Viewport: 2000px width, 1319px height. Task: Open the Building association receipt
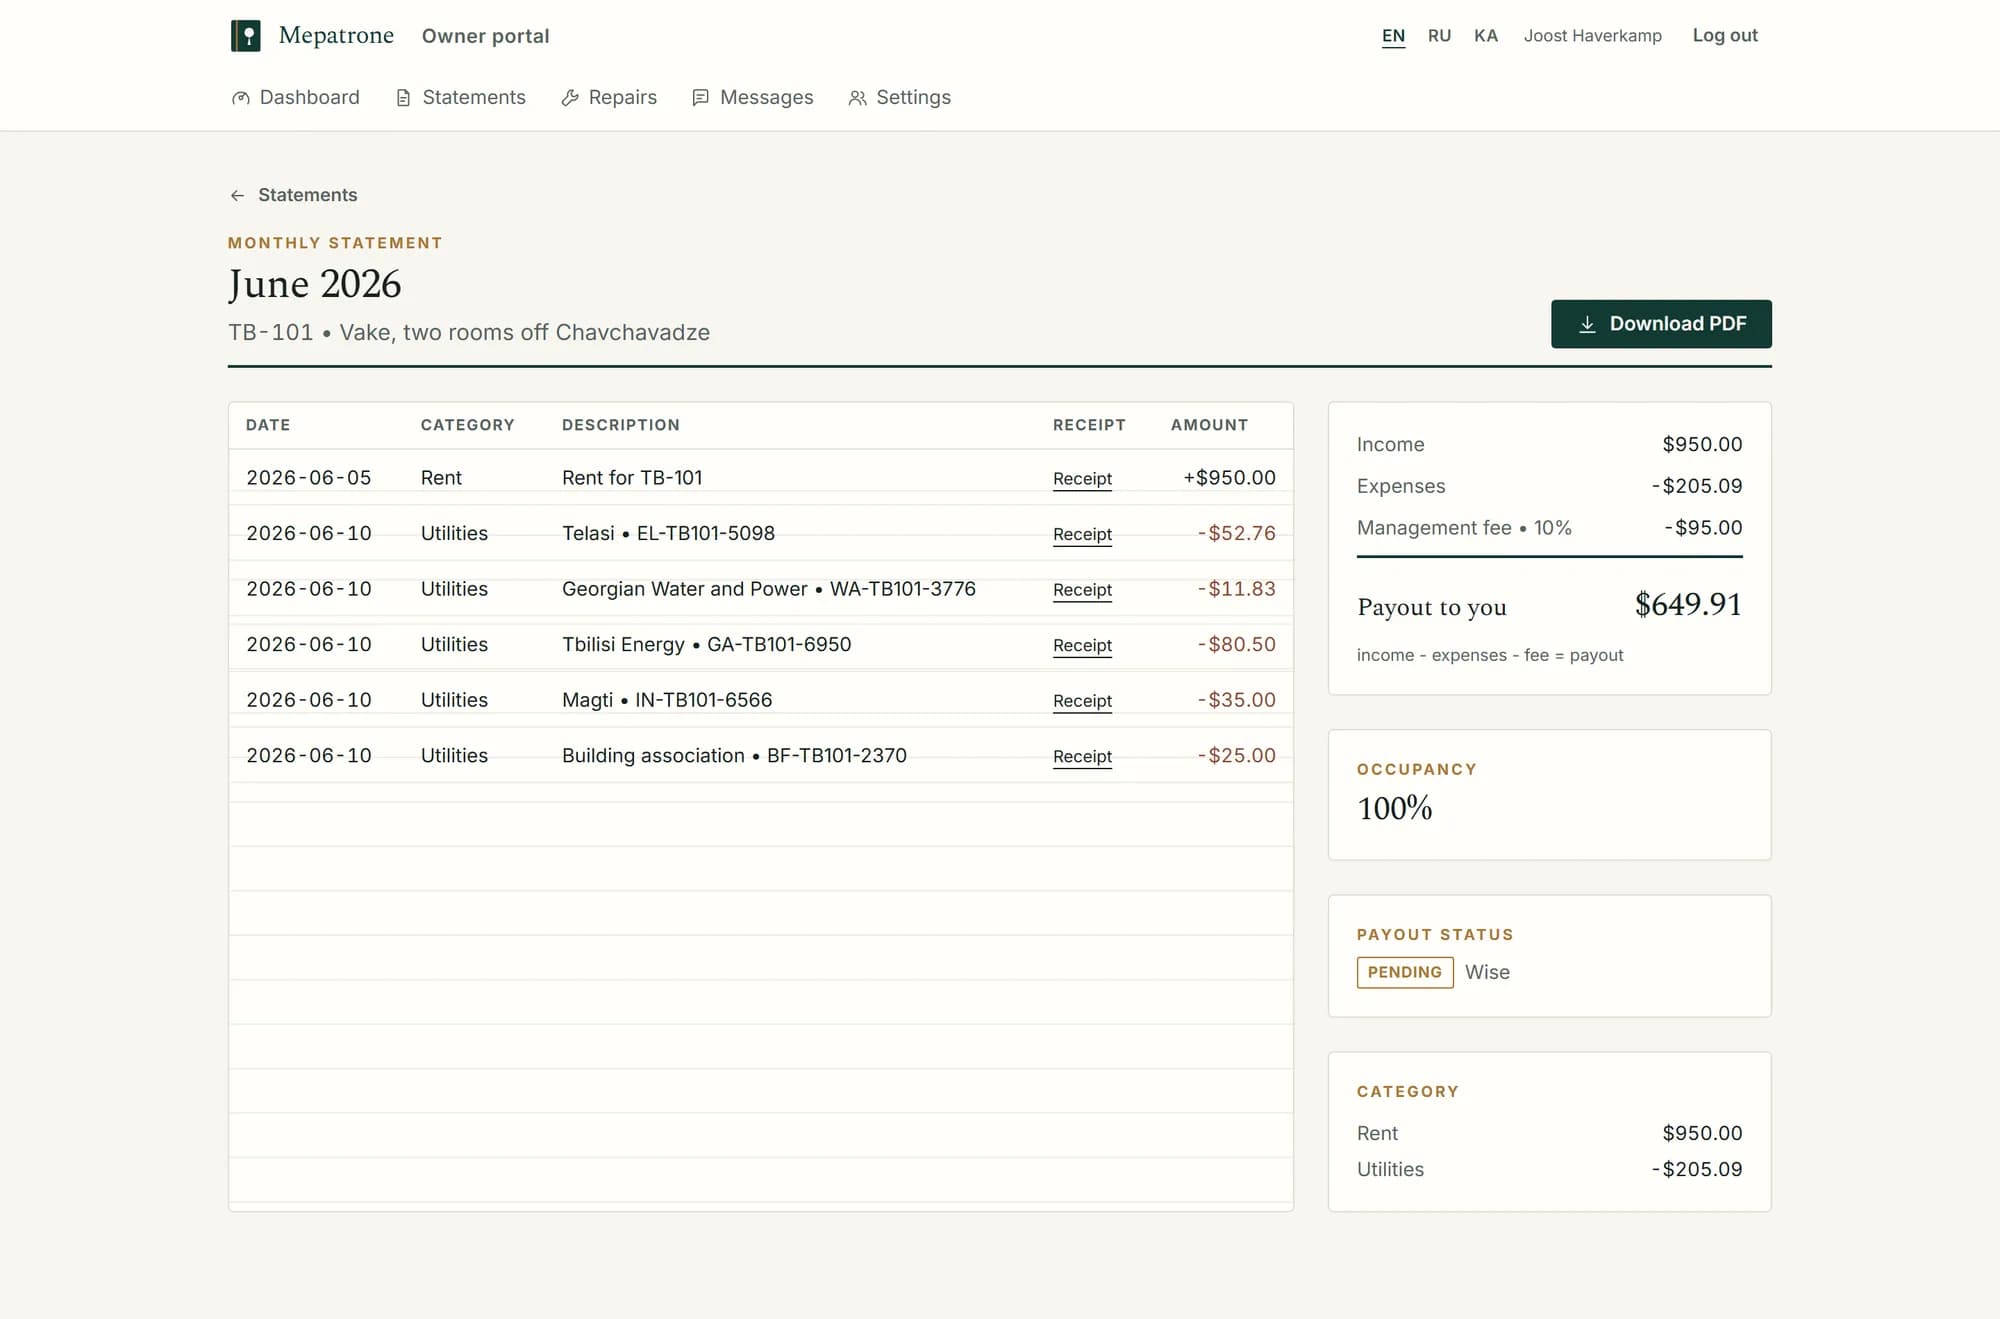(1082, 756)
